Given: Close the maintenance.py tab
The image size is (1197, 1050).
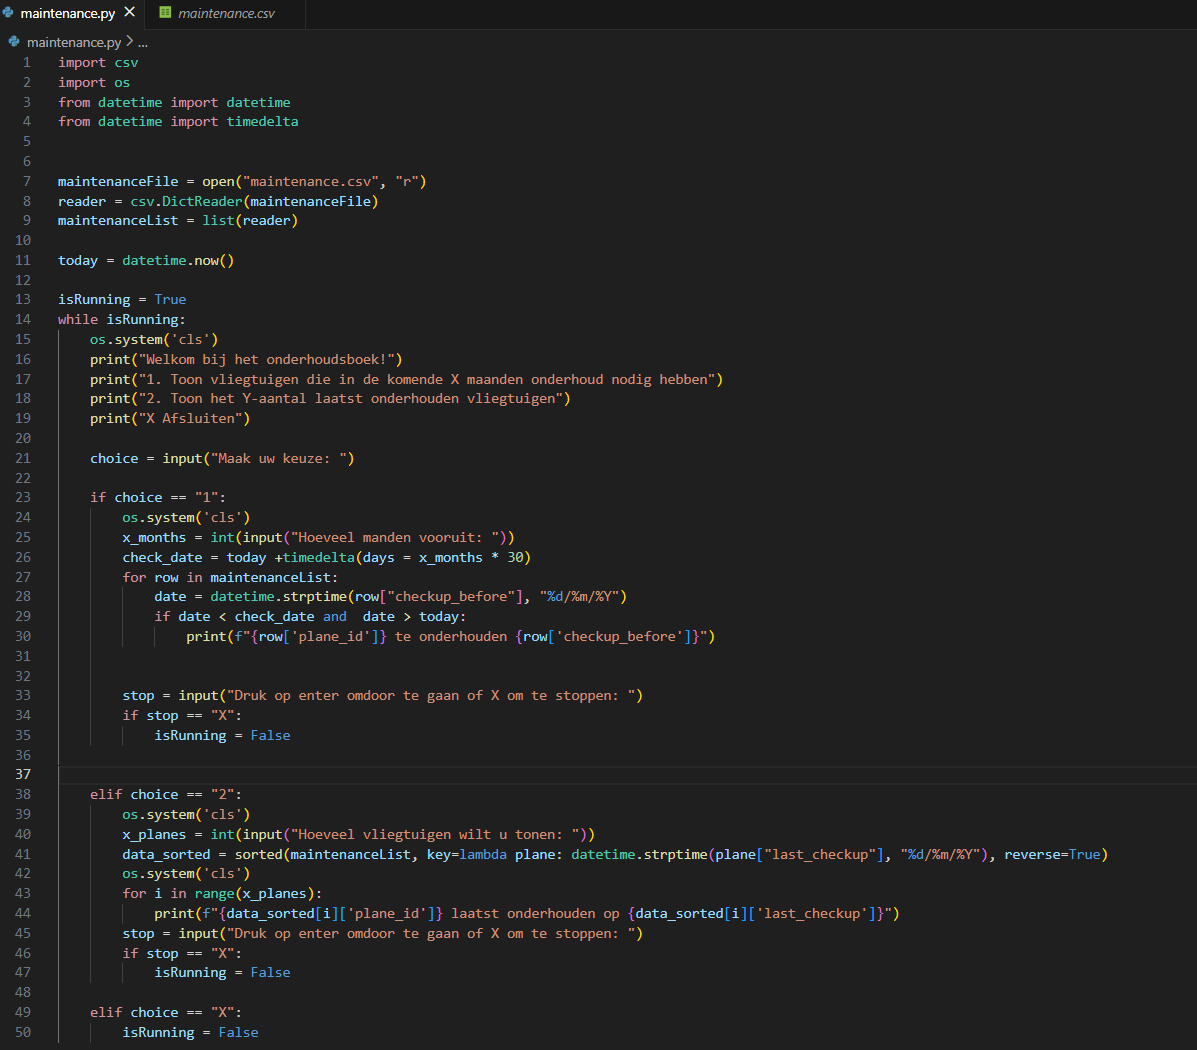Looking at the screenshot, I should coord(130,12).
